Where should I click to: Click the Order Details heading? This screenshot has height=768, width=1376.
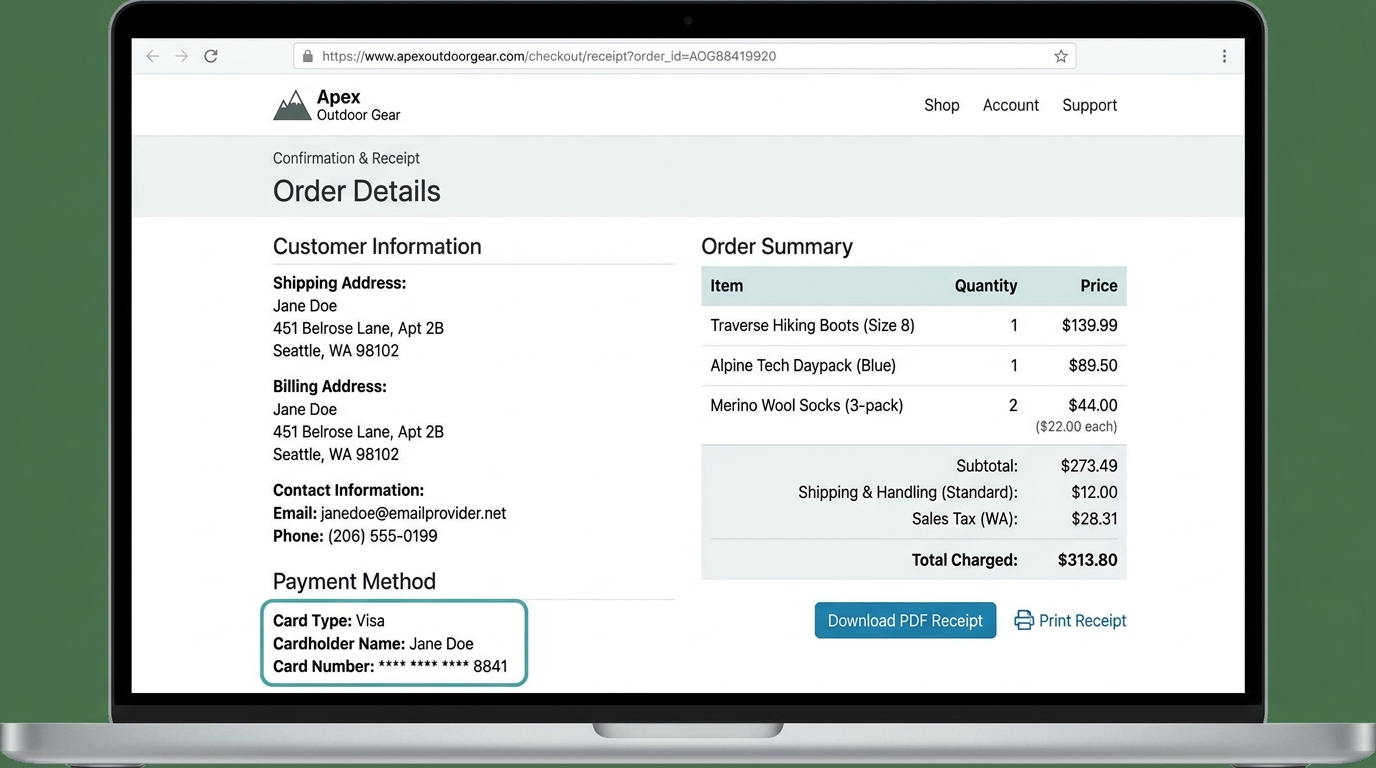[357, 191]
